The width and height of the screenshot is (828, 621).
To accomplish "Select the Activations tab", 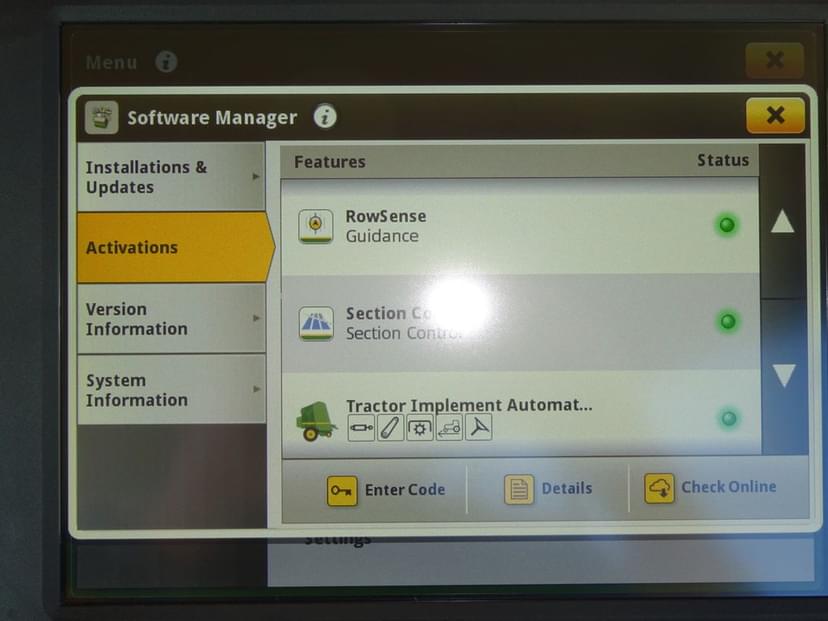I will (x=174, y=247).
